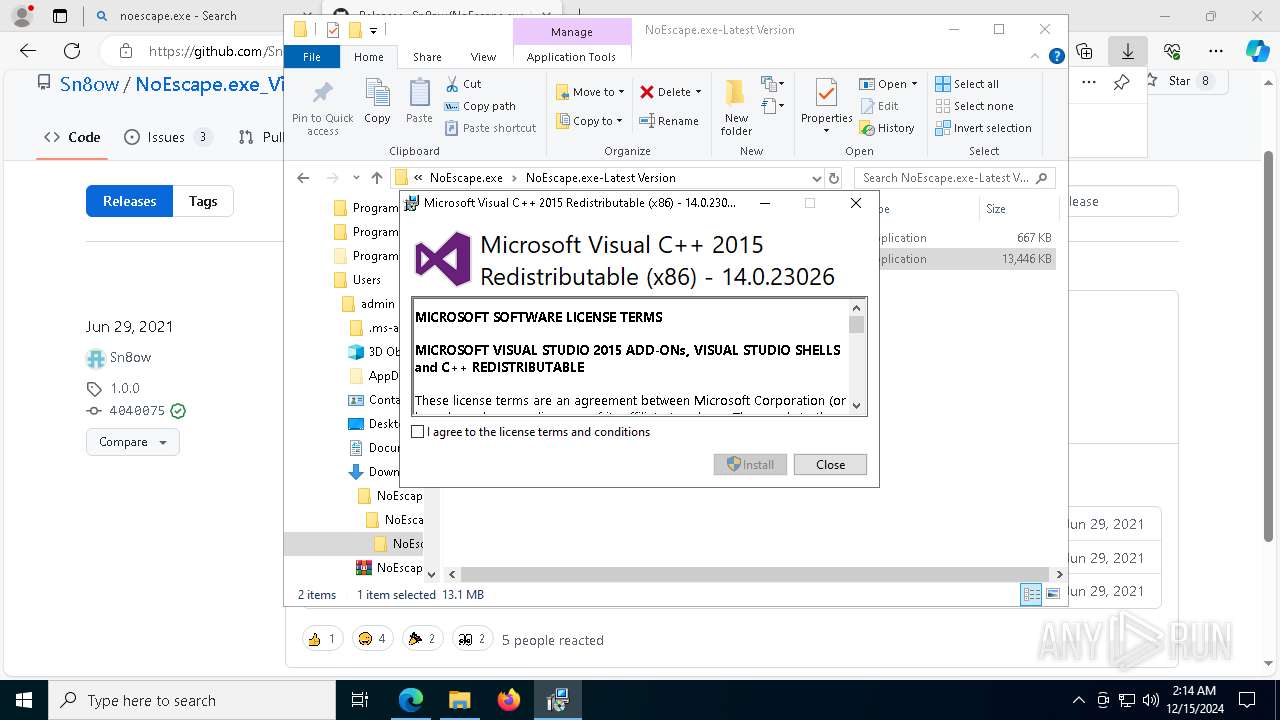Open File Explorer from the taskbar

click(x=459, y=700)
